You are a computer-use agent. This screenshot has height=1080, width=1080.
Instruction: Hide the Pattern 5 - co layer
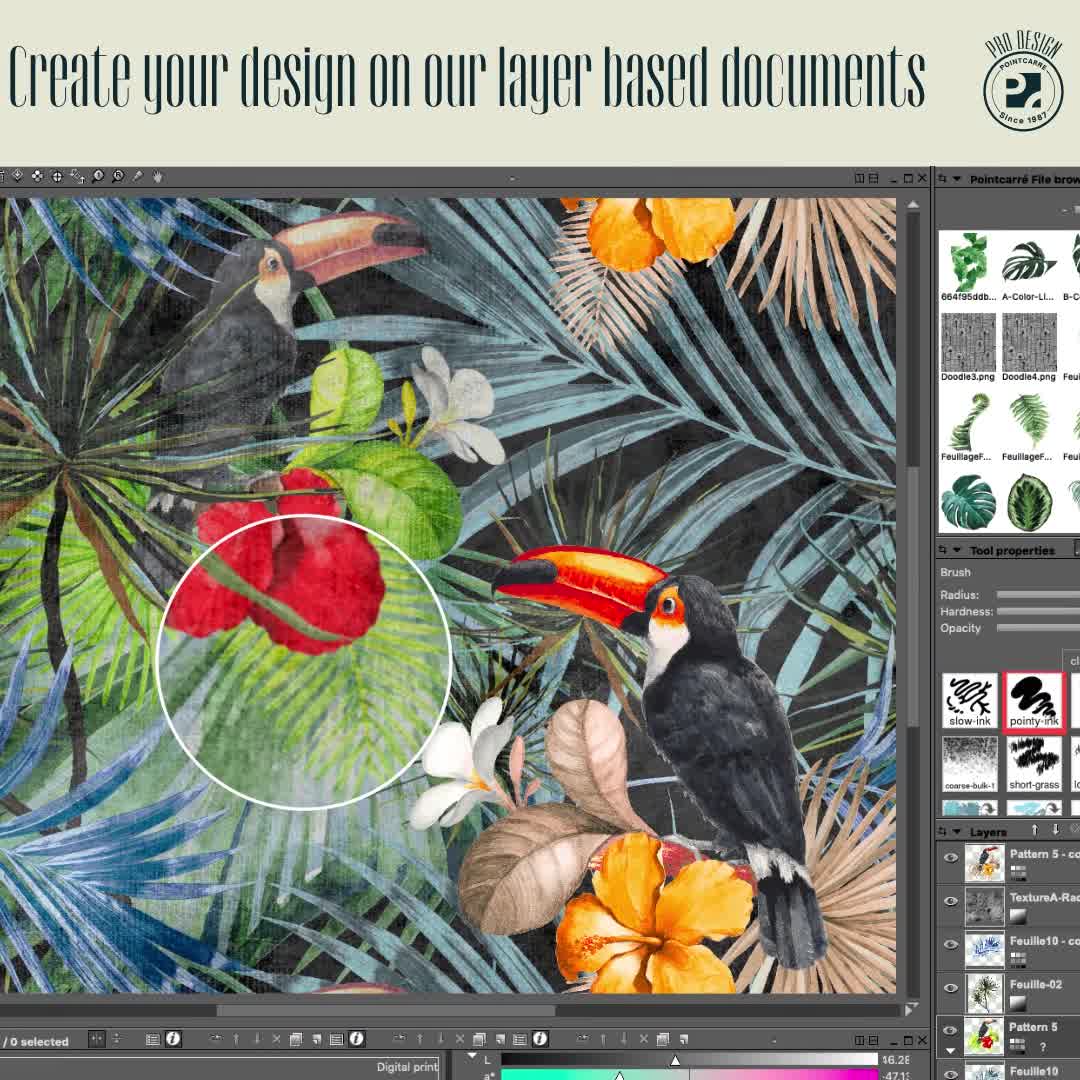[951, 858]
